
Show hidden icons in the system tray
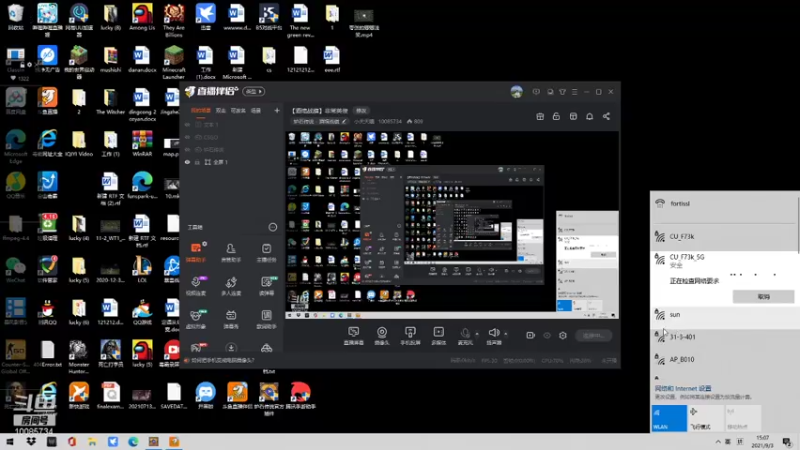(718, 442)
